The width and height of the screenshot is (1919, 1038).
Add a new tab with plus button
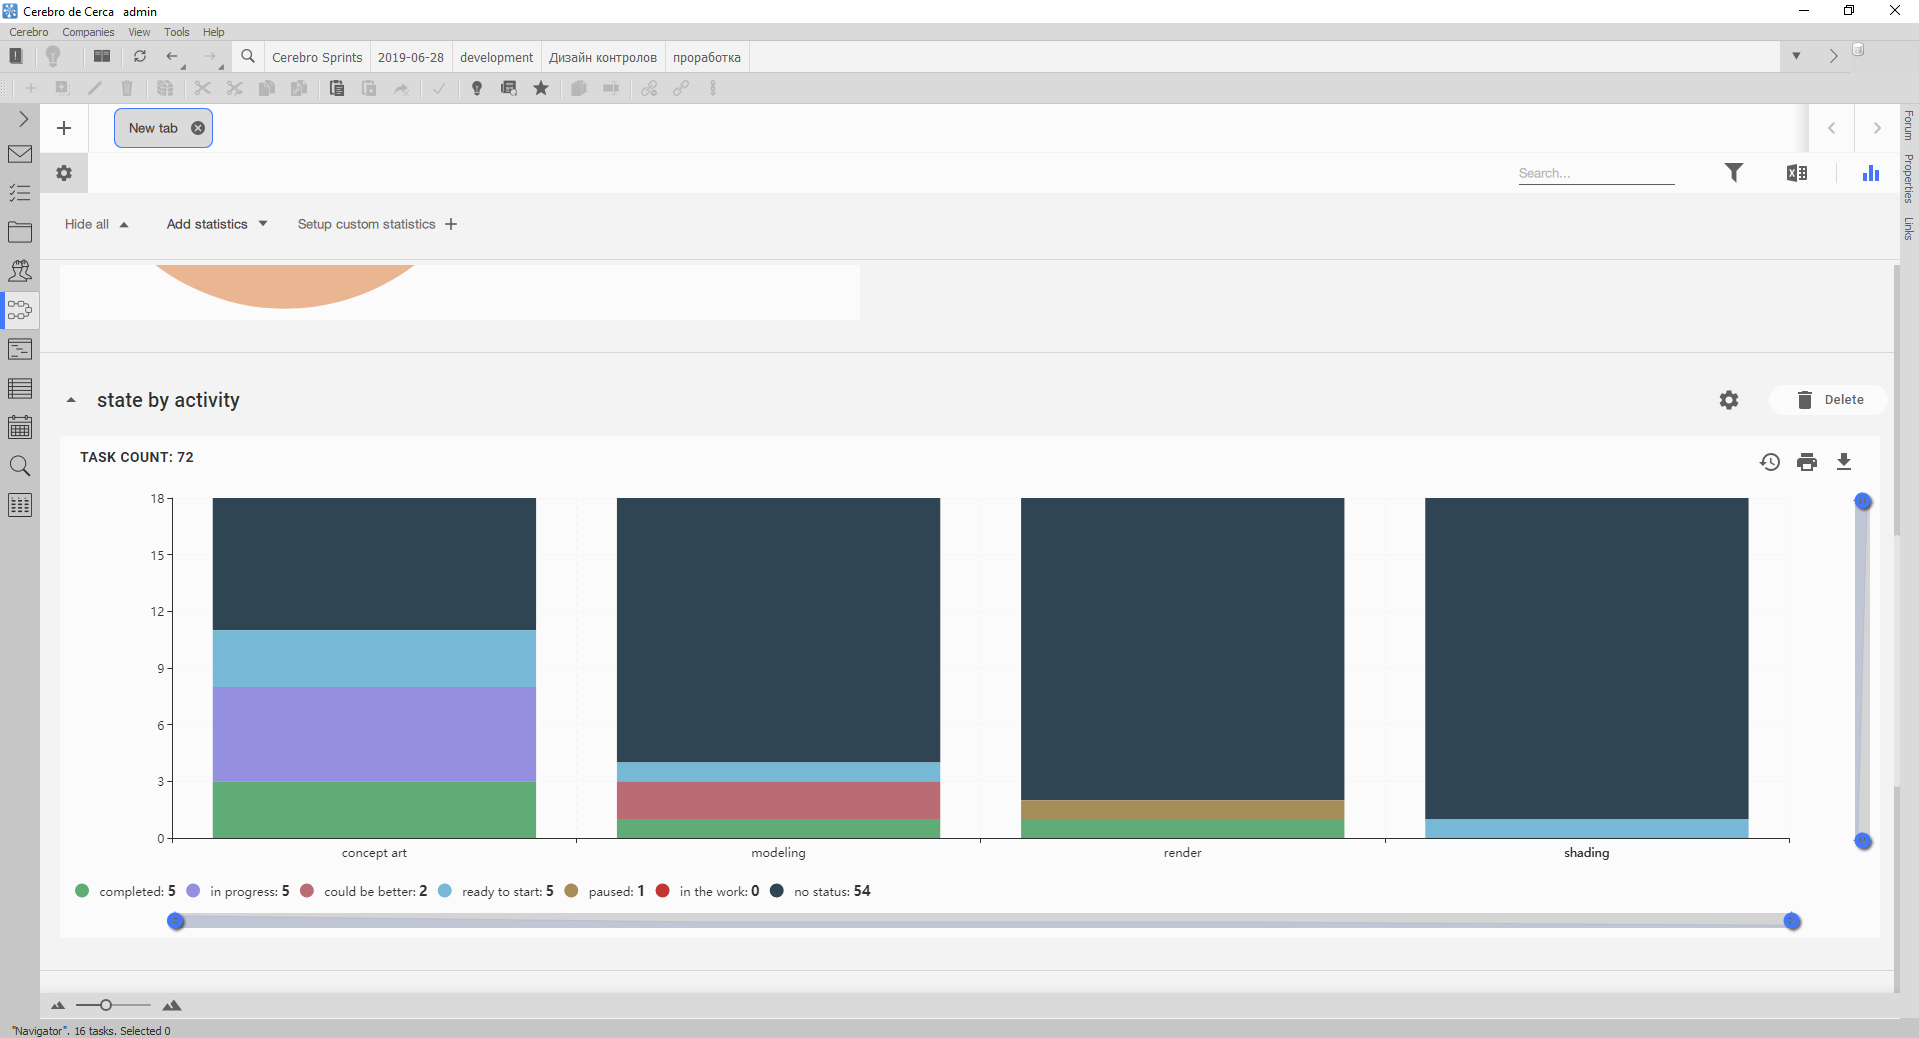[64, 128]
